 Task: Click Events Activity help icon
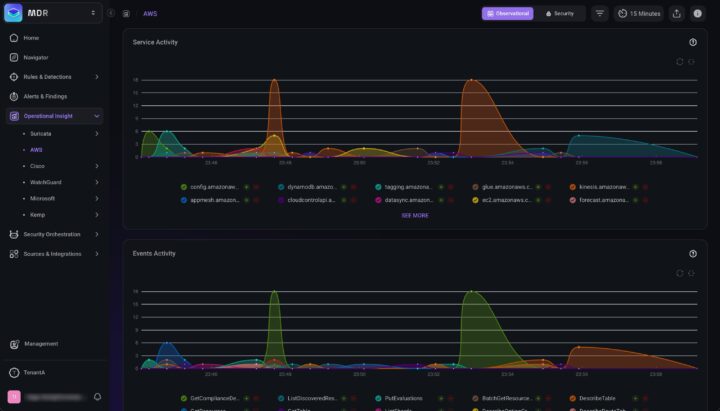point(693,254)
